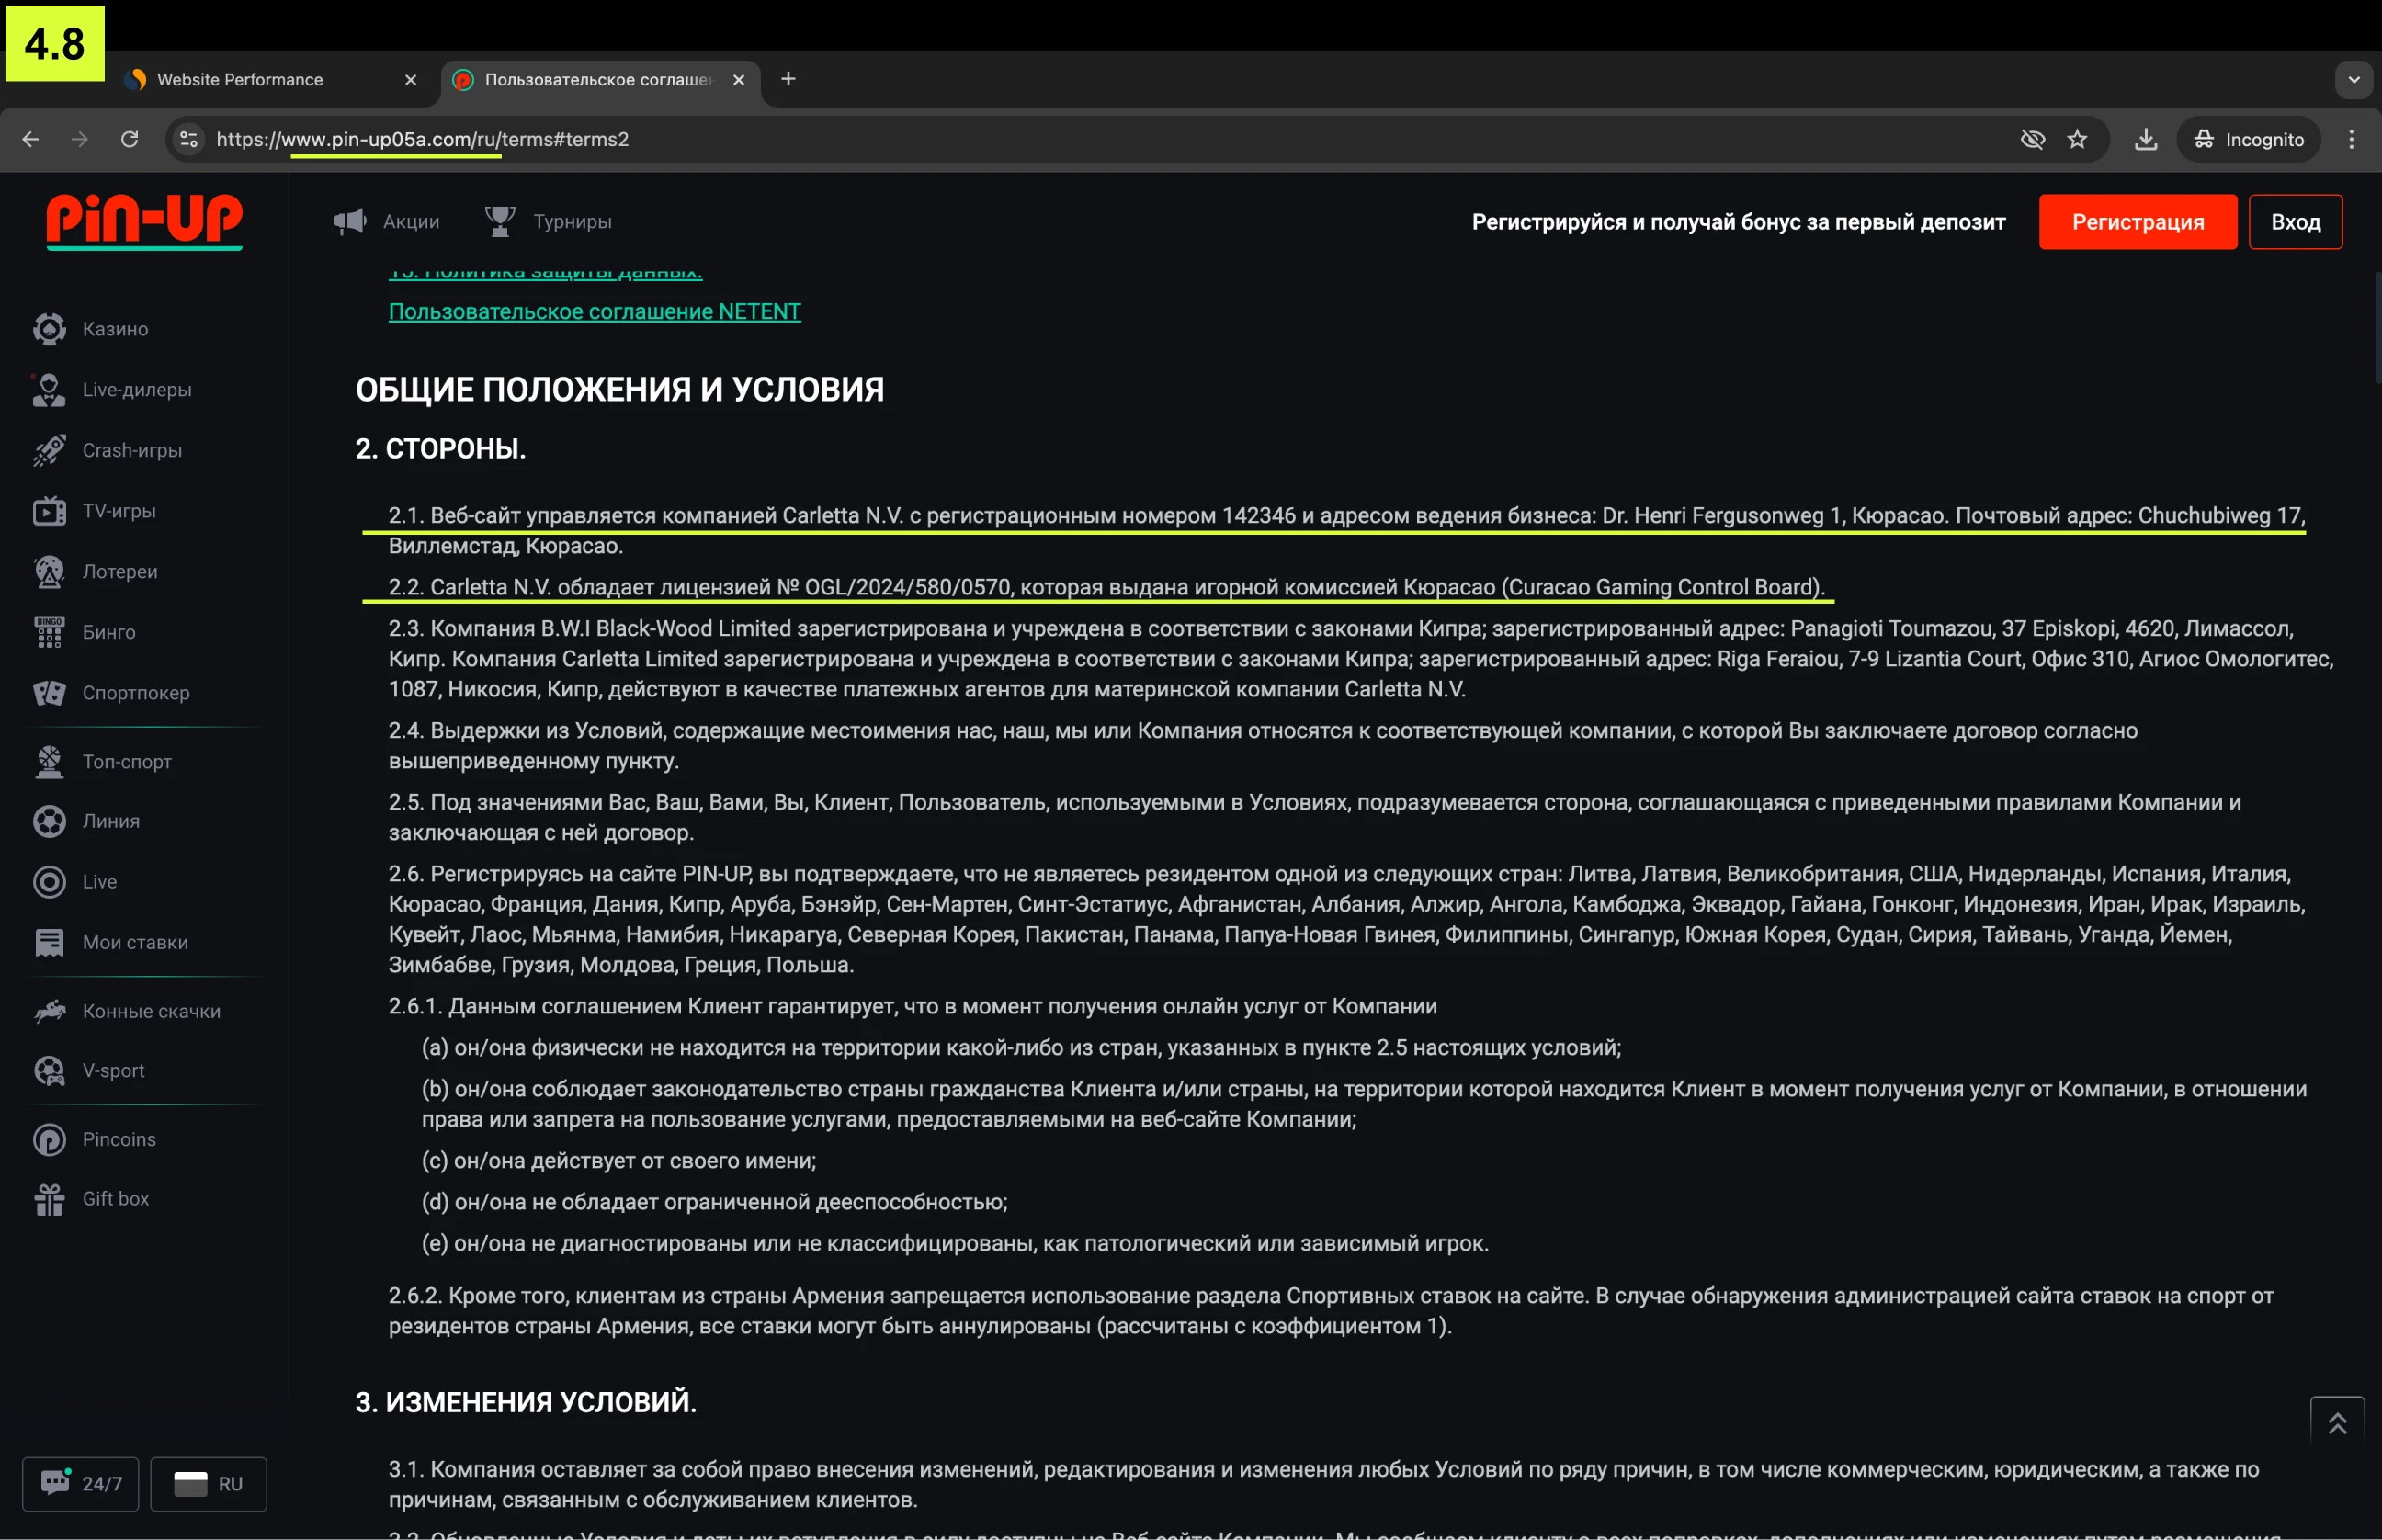Image resolution: width=2382 pixels, height=1540 pixels.
Task: Go to Bingo games
Action: point(108,632)
